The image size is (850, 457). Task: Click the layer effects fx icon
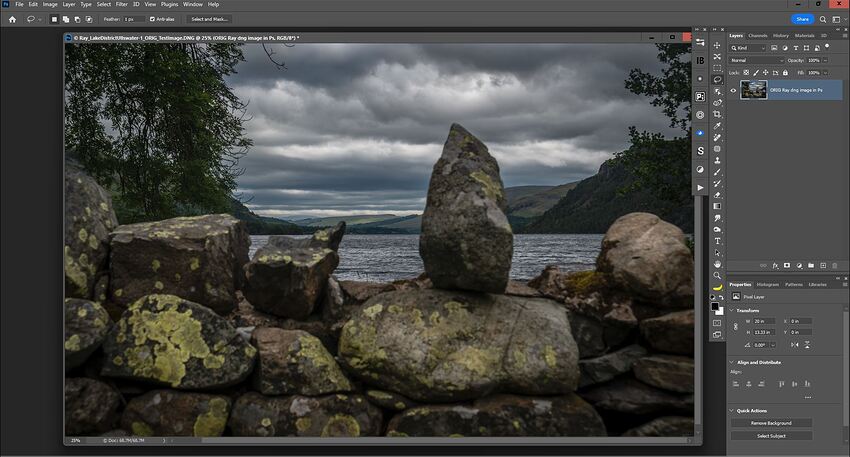(775, 266)
